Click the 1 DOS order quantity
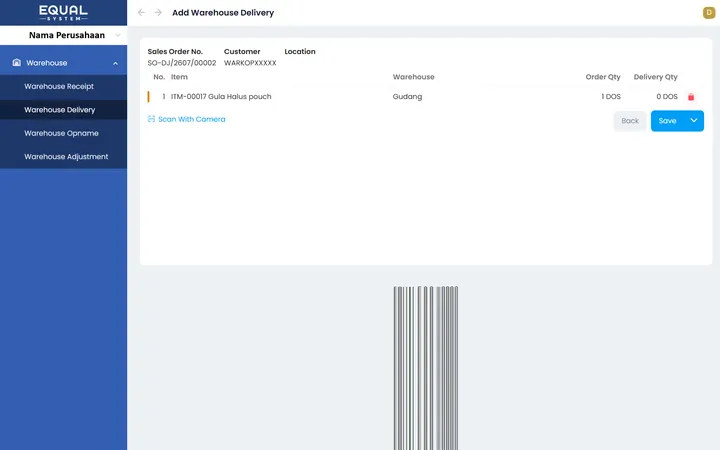Viewport: 720px width, 450px height. click(x=611, y=96)
